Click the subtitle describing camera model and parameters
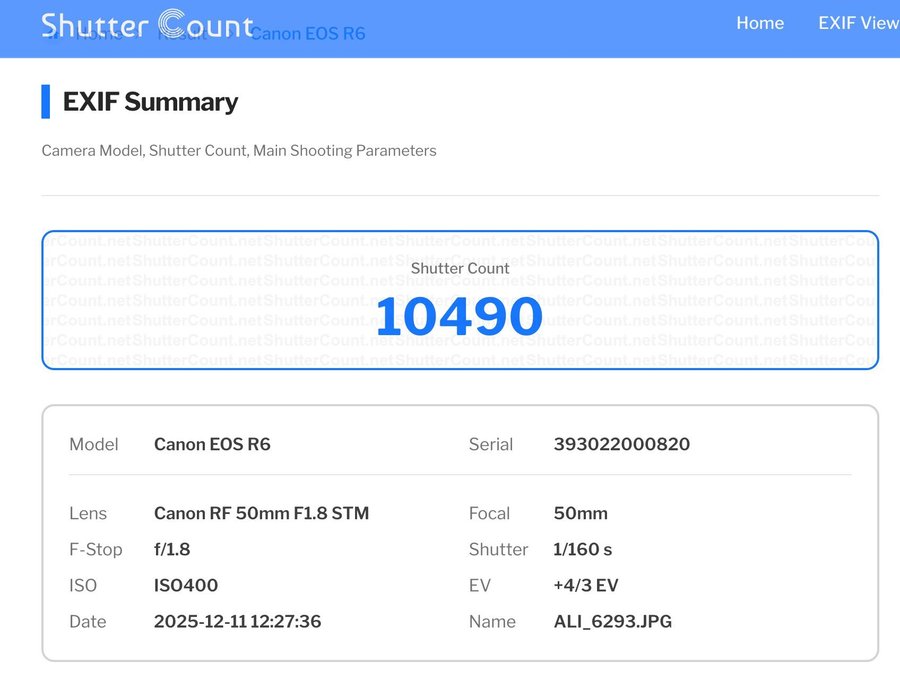900x683 pixels. coord(239,150)
